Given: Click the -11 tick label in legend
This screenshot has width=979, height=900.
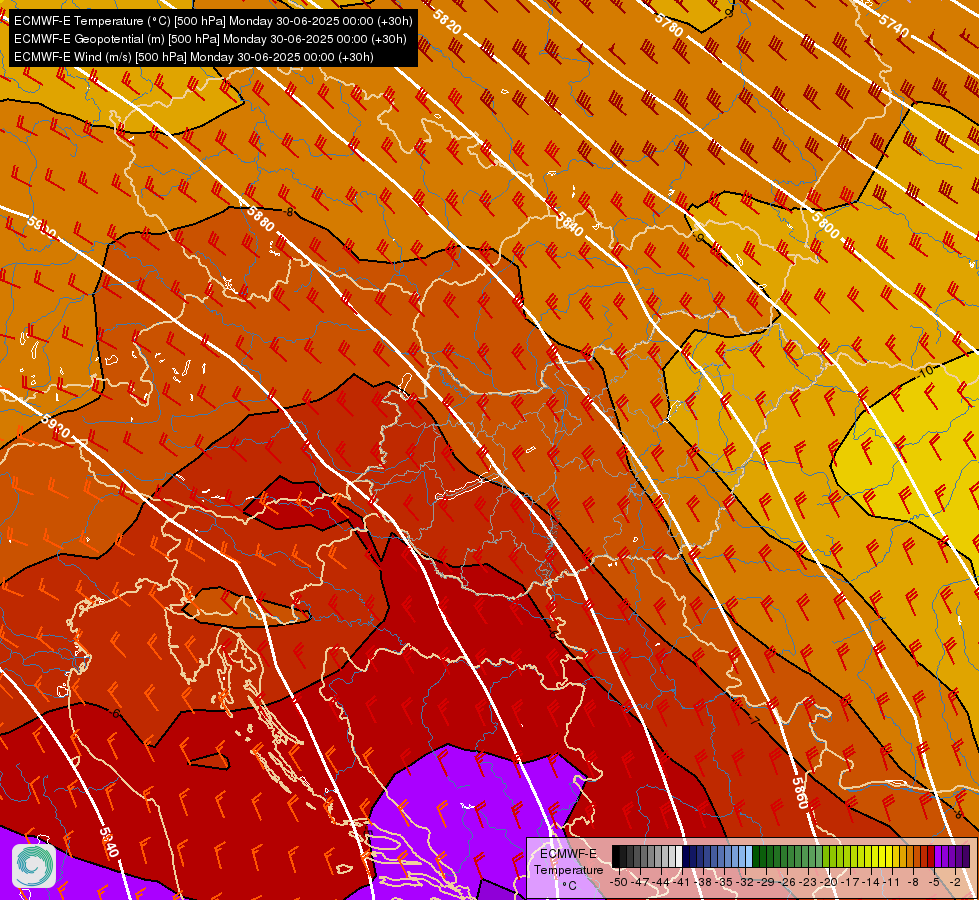Looking at the screenshot, I should 891,882.
